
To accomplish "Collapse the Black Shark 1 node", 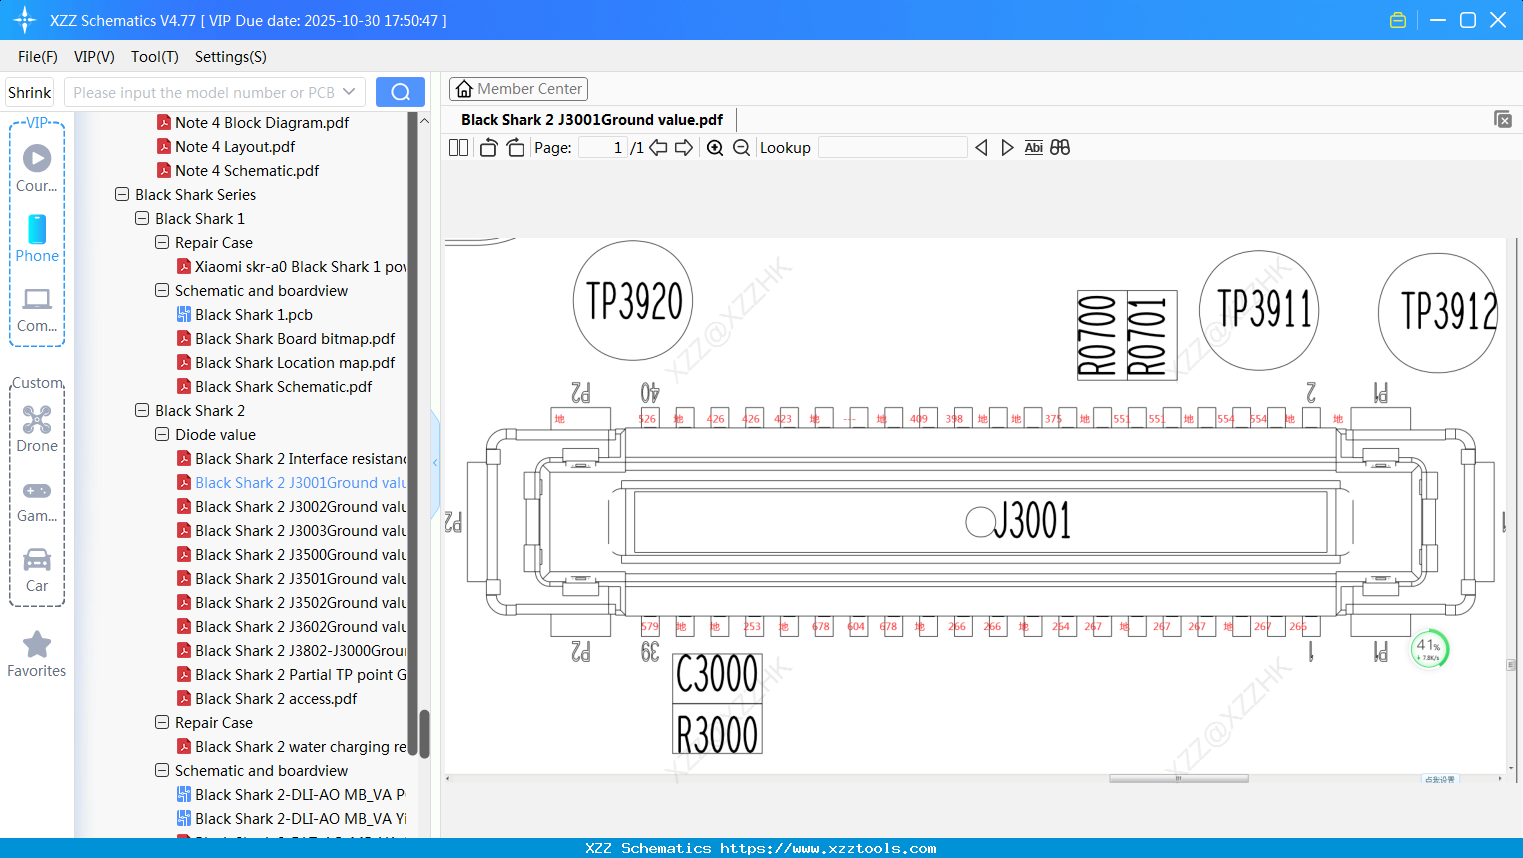I will 142,219.
